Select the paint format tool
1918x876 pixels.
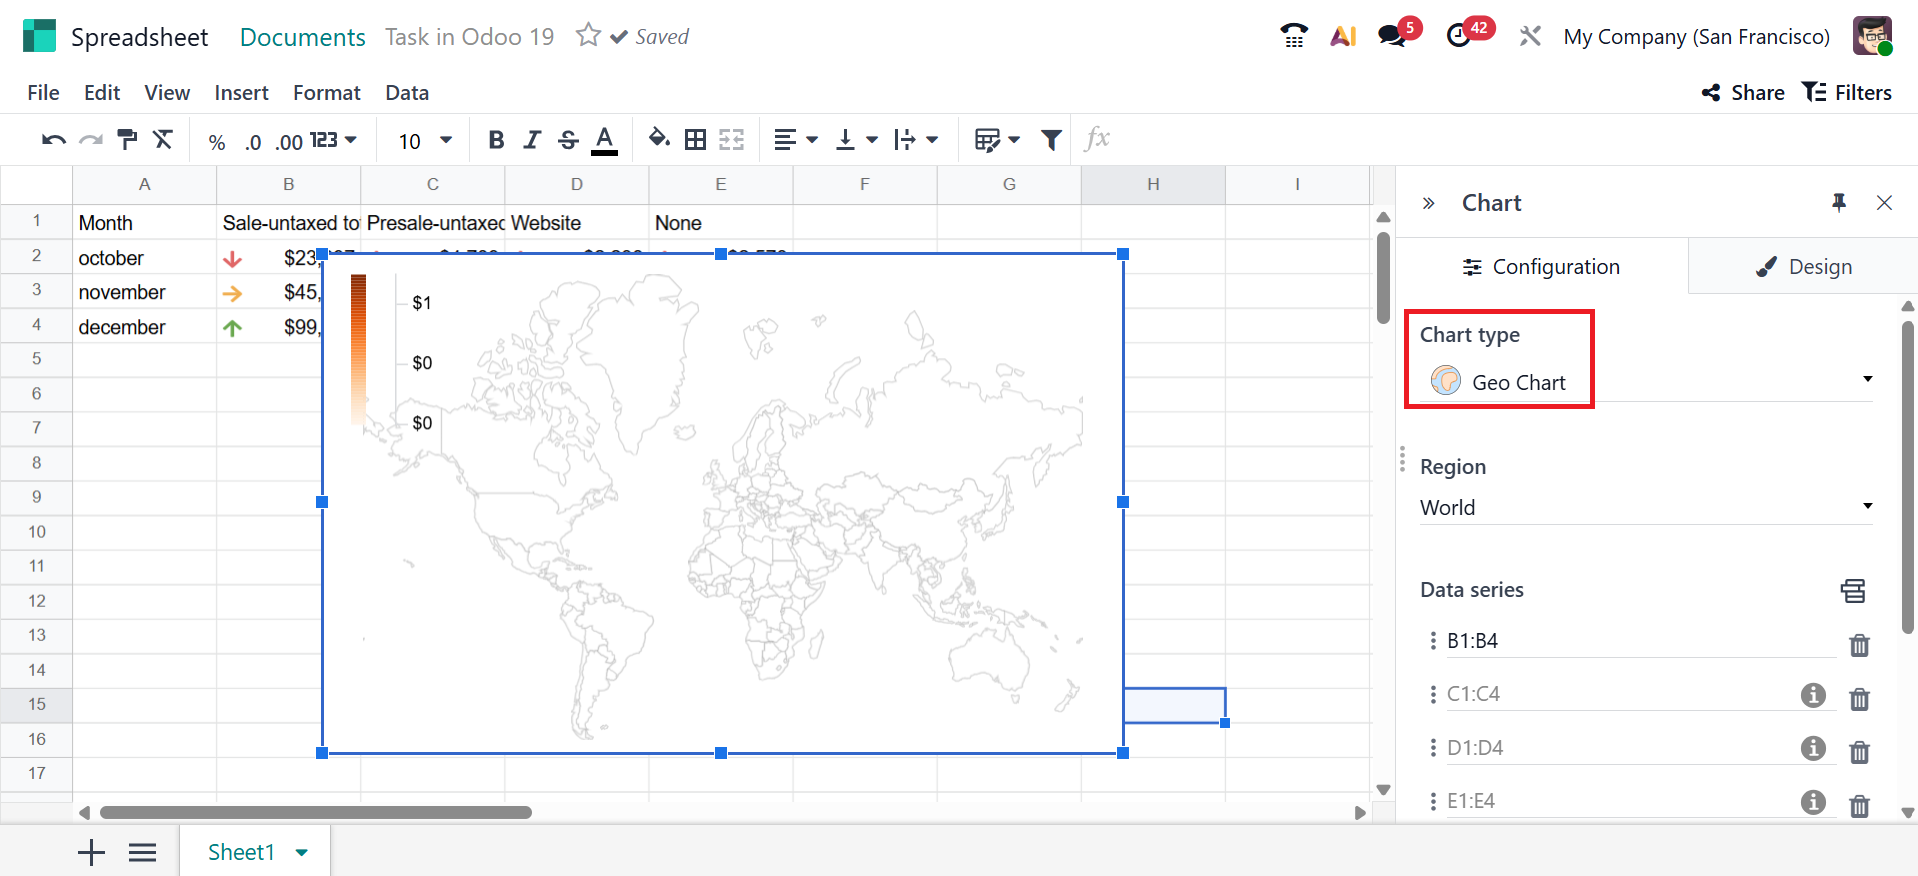click(127, 140)
